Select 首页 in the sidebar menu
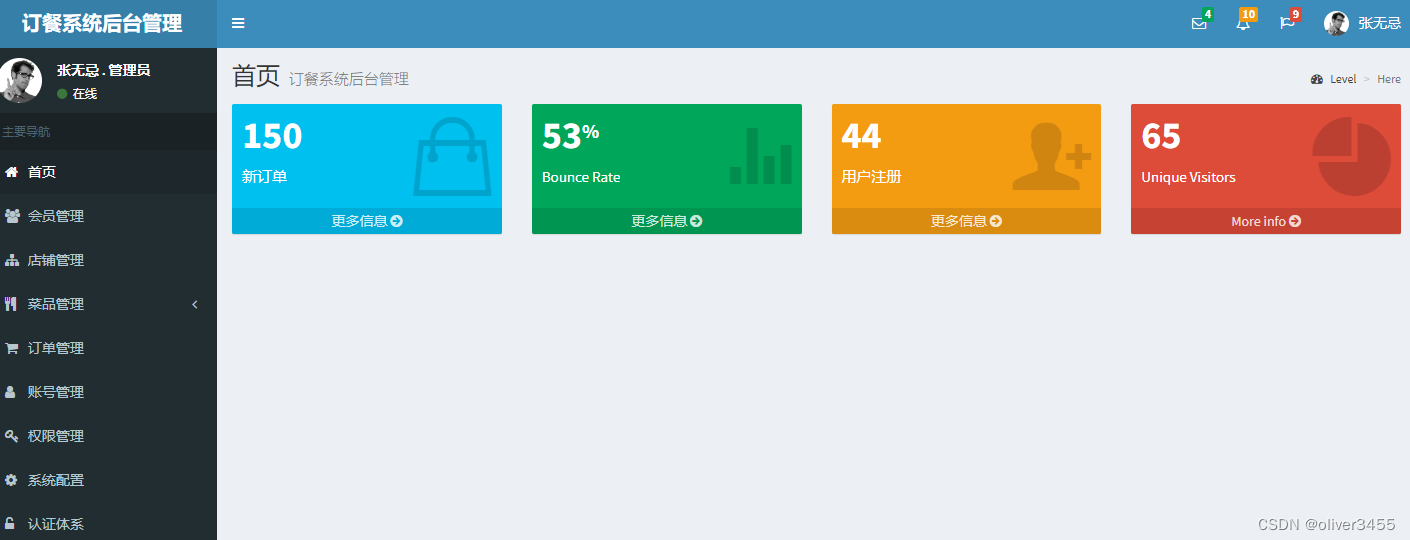The width and height of the screenshot is (1410, 540). point(108,172)
